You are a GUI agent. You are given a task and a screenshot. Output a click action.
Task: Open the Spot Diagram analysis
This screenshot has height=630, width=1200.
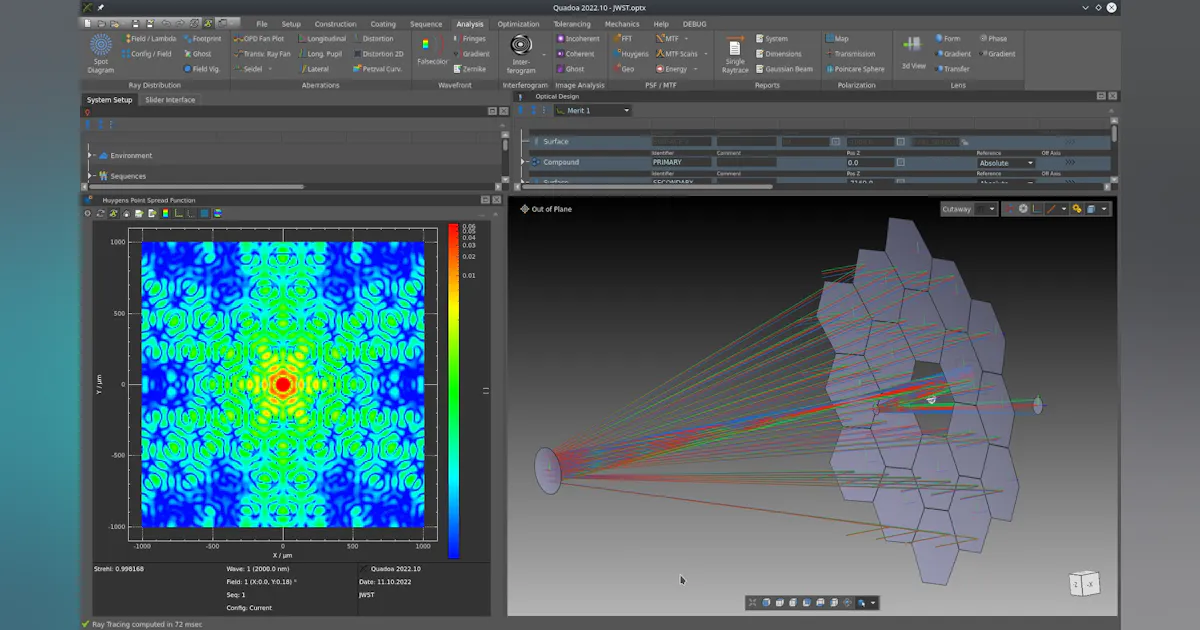point(101,53)
